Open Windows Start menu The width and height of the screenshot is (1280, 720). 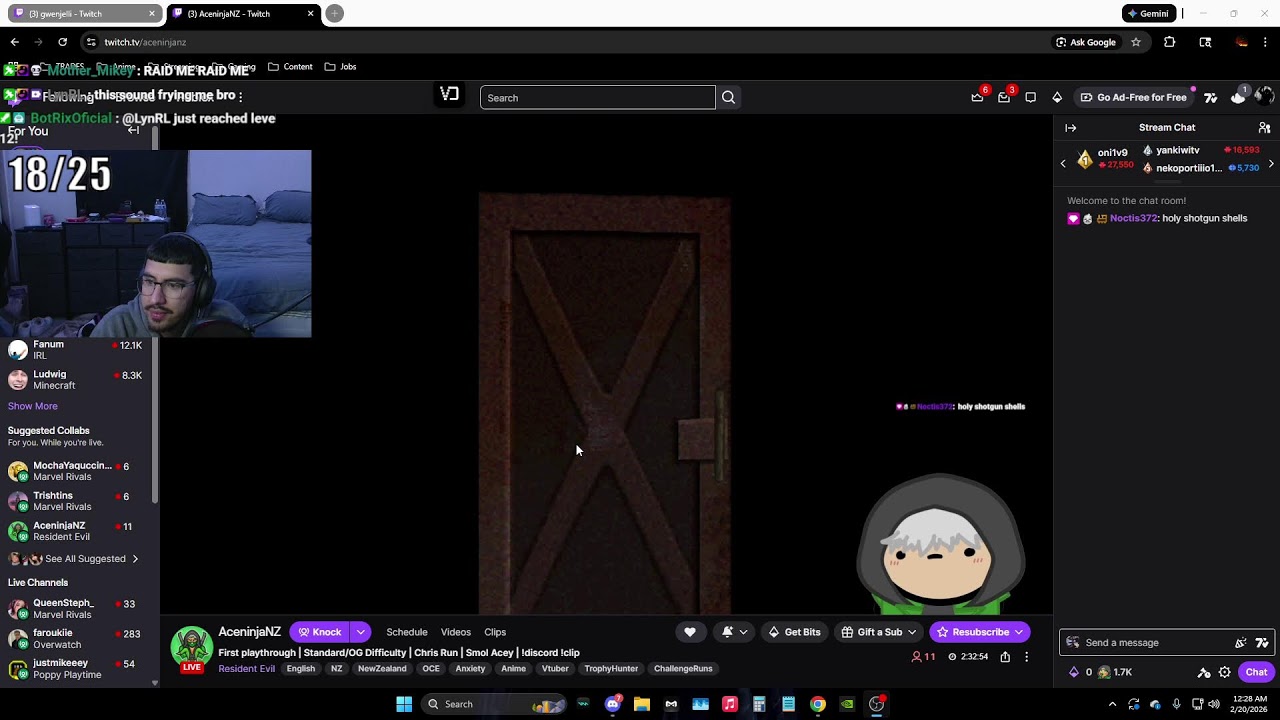coord(404,704)
